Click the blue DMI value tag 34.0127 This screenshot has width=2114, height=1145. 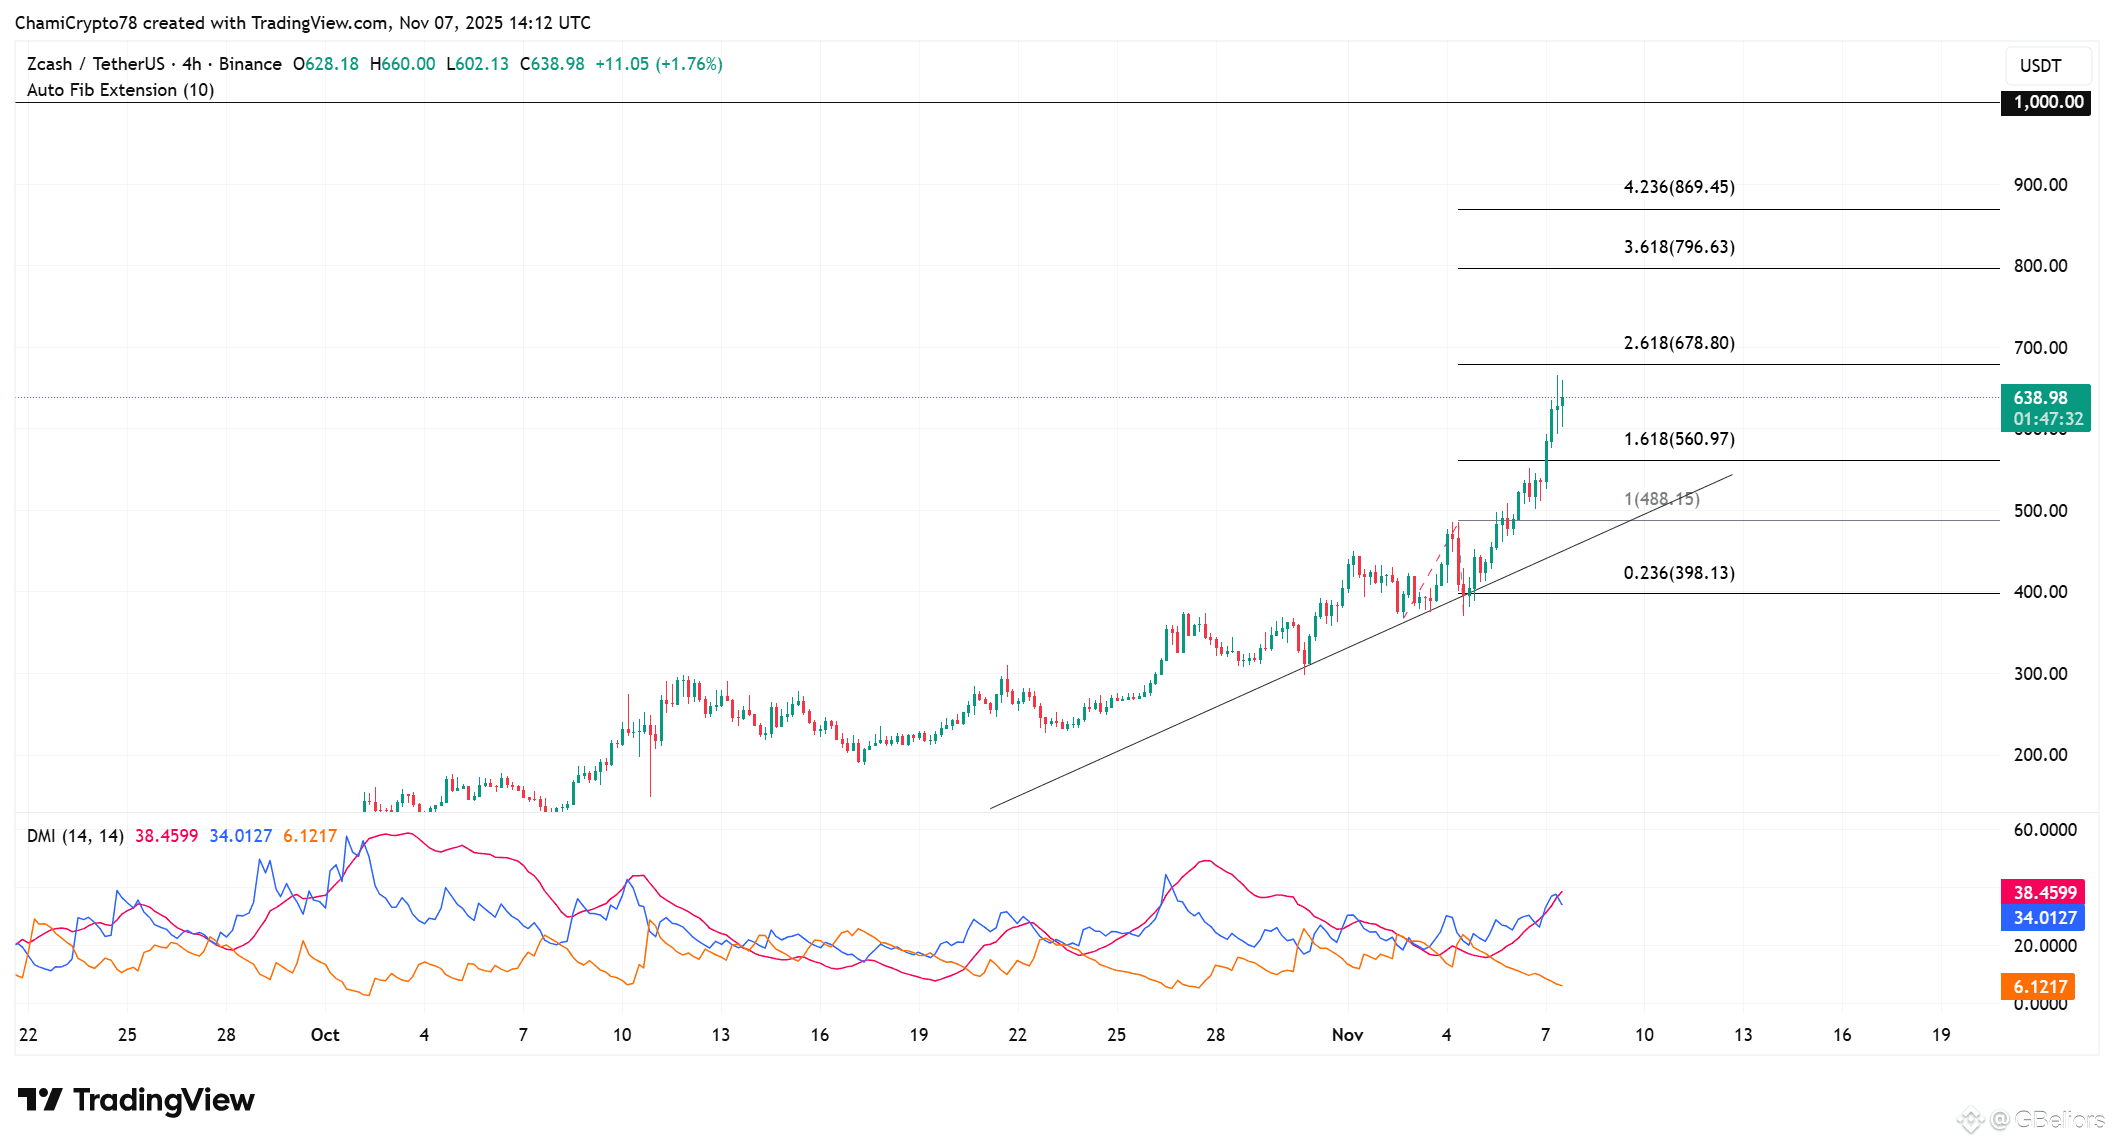coord(2045,917)
